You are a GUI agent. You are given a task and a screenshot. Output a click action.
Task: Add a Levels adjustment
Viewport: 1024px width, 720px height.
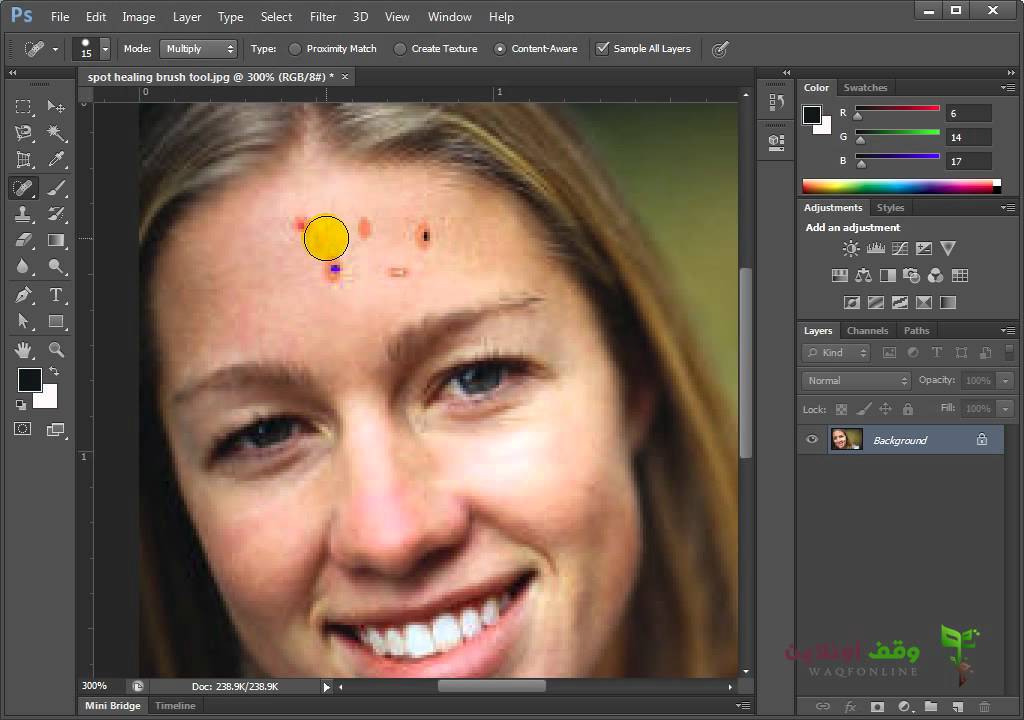coord(875,248)
